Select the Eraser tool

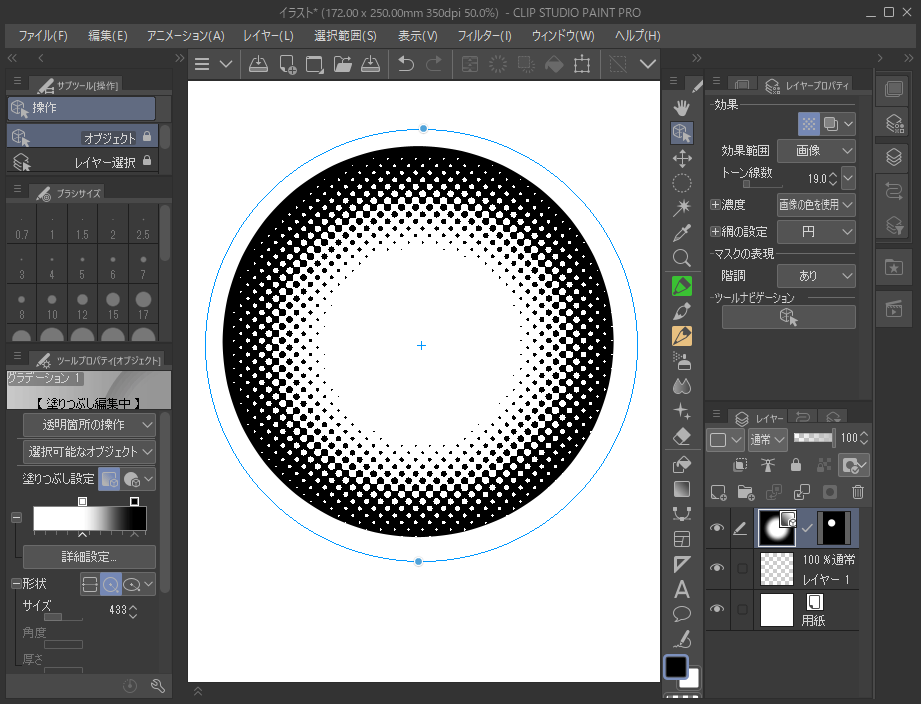click(682, 437)
